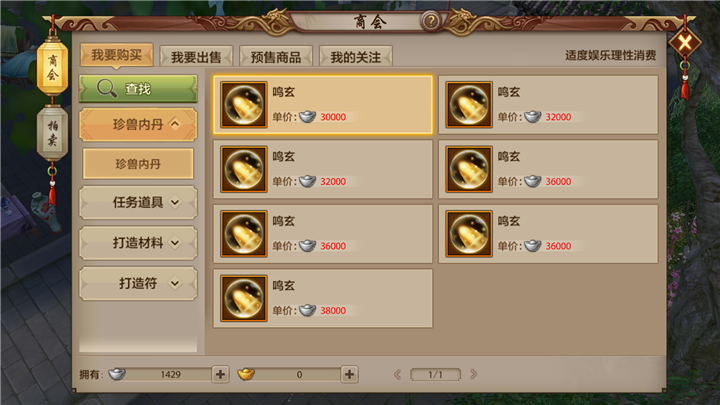Close the 商会 window with X

685,43
